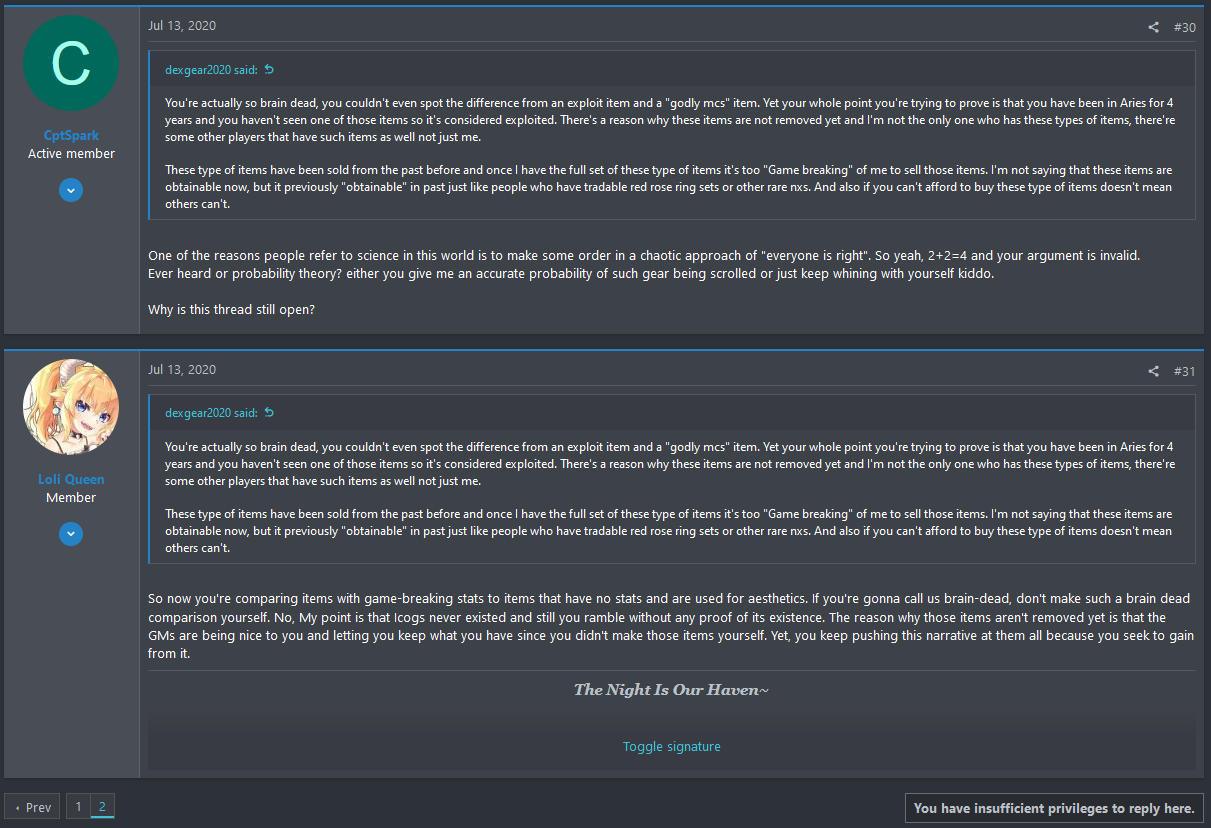Go to previous page with Prev button

tap(33, 807)
